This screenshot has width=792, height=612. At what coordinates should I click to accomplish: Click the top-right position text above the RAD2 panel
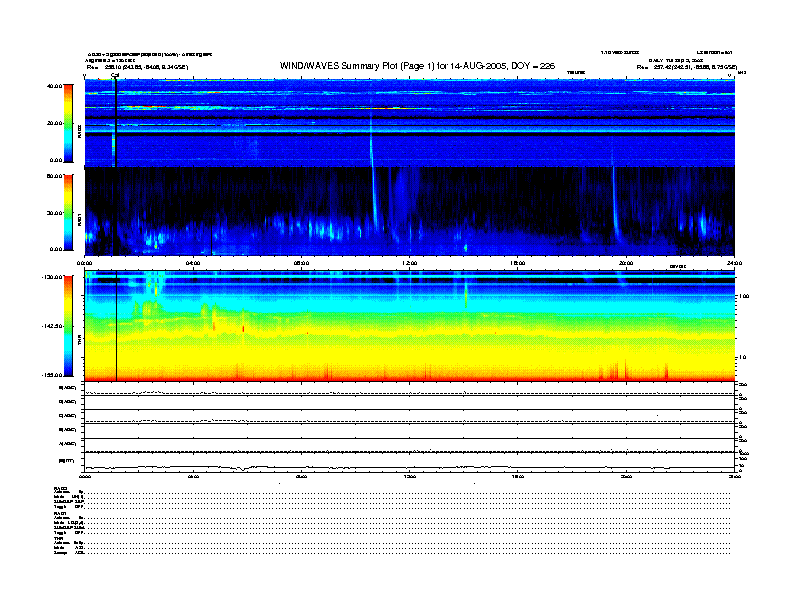pyautogui.click(x=686, y=67)
